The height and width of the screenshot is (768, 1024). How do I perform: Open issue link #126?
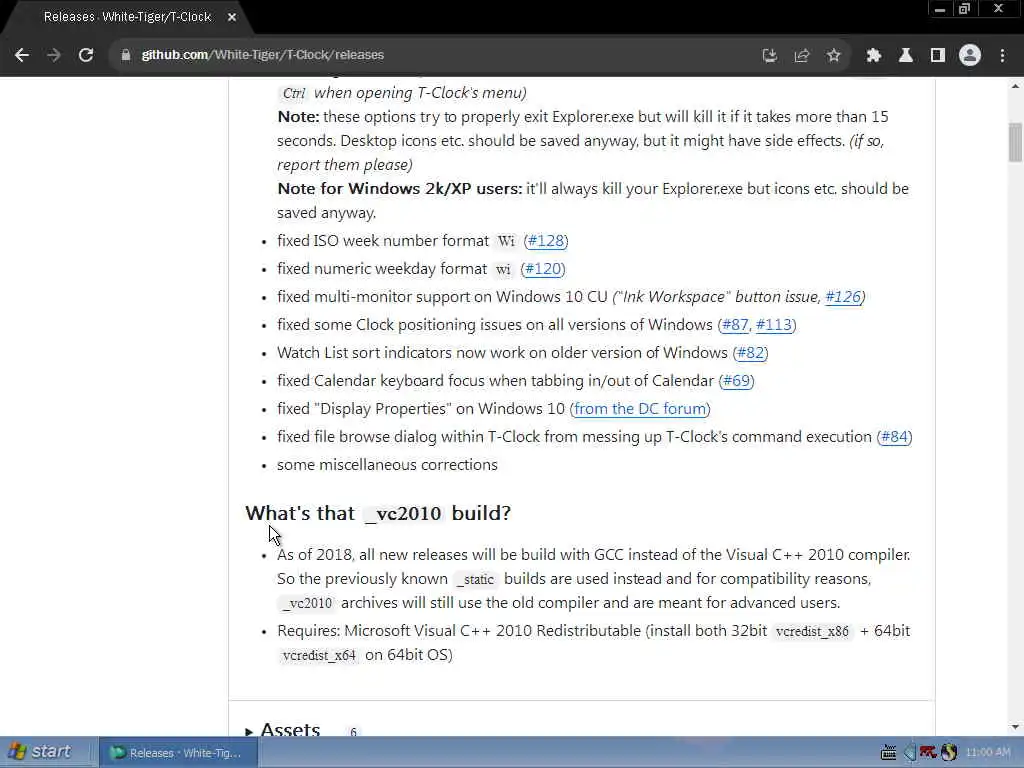[843, 297]
